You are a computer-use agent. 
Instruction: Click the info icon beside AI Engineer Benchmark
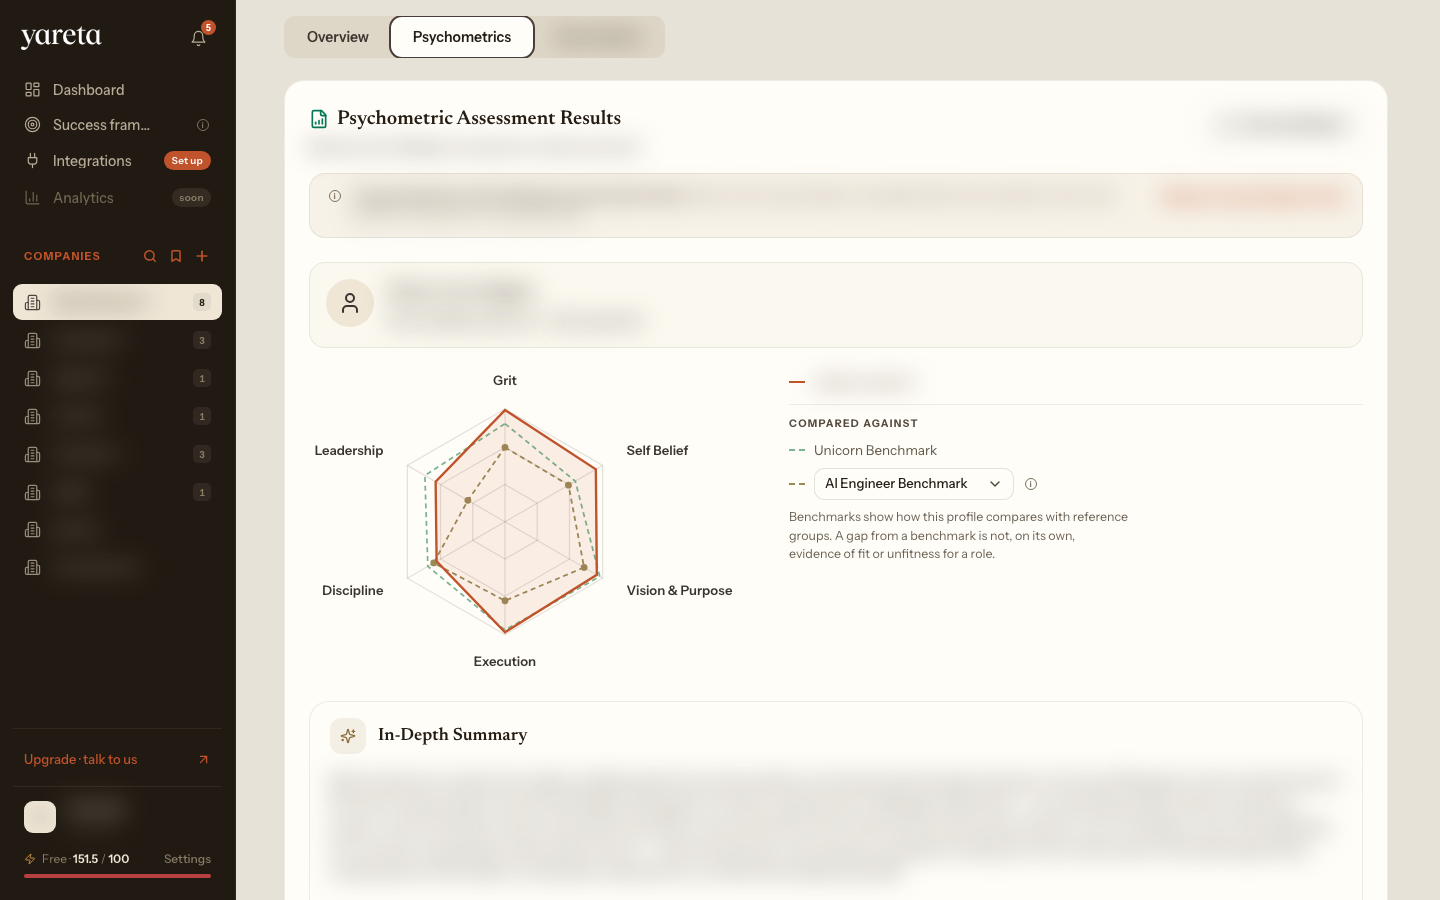point(1031,484)
